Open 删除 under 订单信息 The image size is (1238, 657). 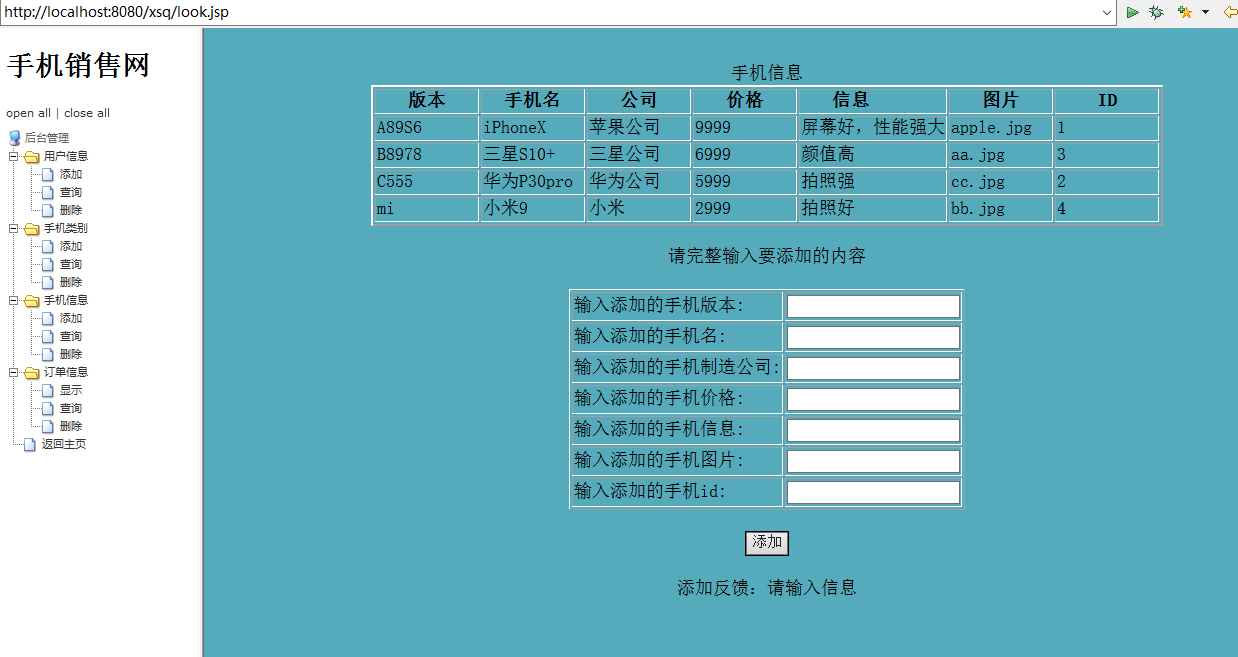(71, 426)
